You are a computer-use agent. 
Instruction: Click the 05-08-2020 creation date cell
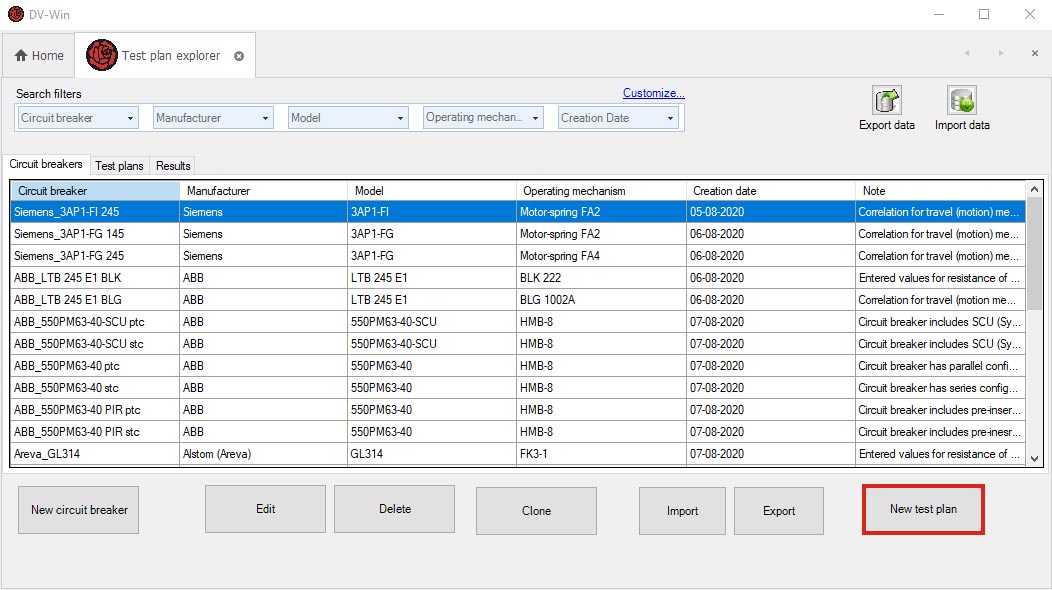click(x=771, y=212)
